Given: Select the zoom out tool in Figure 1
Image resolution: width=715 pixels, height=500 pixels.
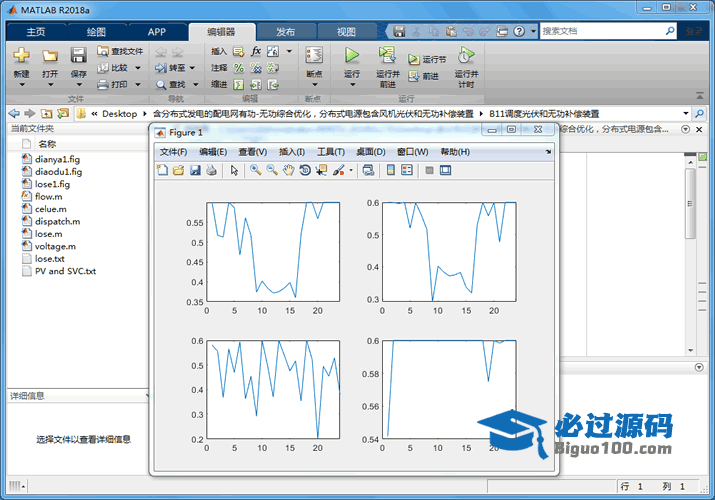Looking at the screenshot, I should pos(272,170).
